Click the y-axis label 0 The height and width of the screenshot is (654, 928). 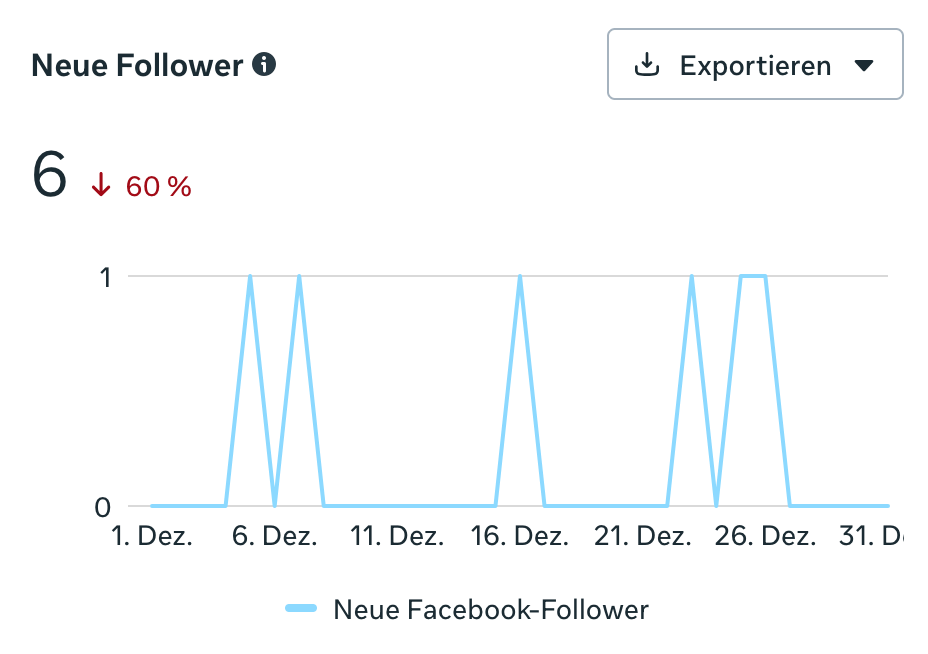(103, 507)
